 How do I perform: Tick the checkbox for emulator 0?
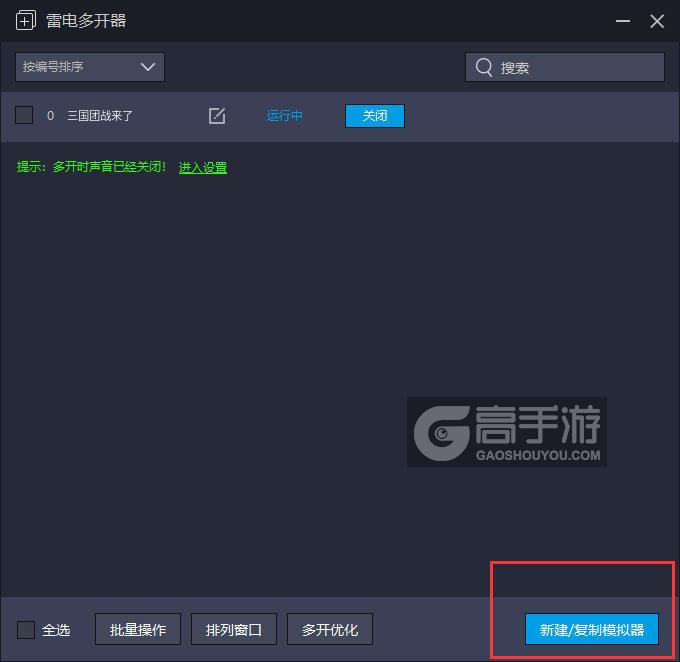pos(24,115)
